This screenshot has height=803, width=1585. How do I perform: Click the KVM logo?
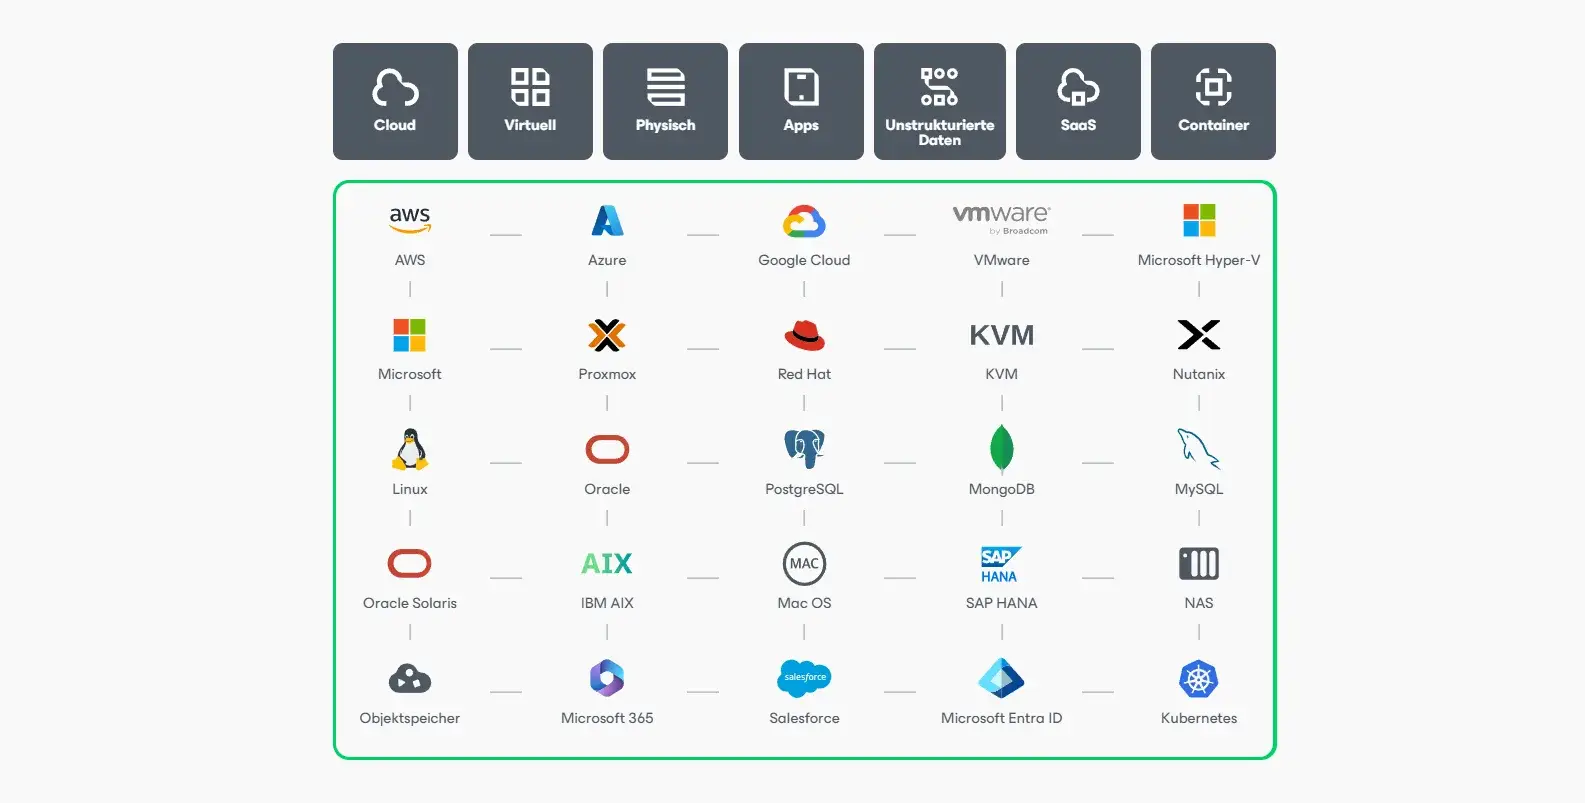pos(1001,335)
